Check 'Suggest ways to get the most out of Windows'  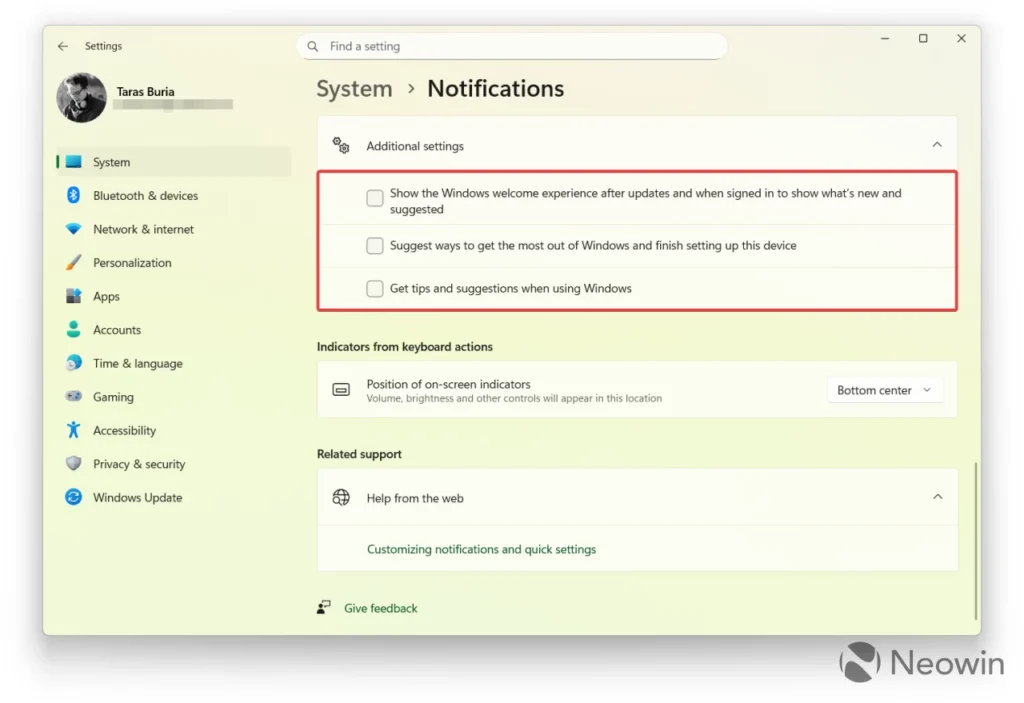375,246
